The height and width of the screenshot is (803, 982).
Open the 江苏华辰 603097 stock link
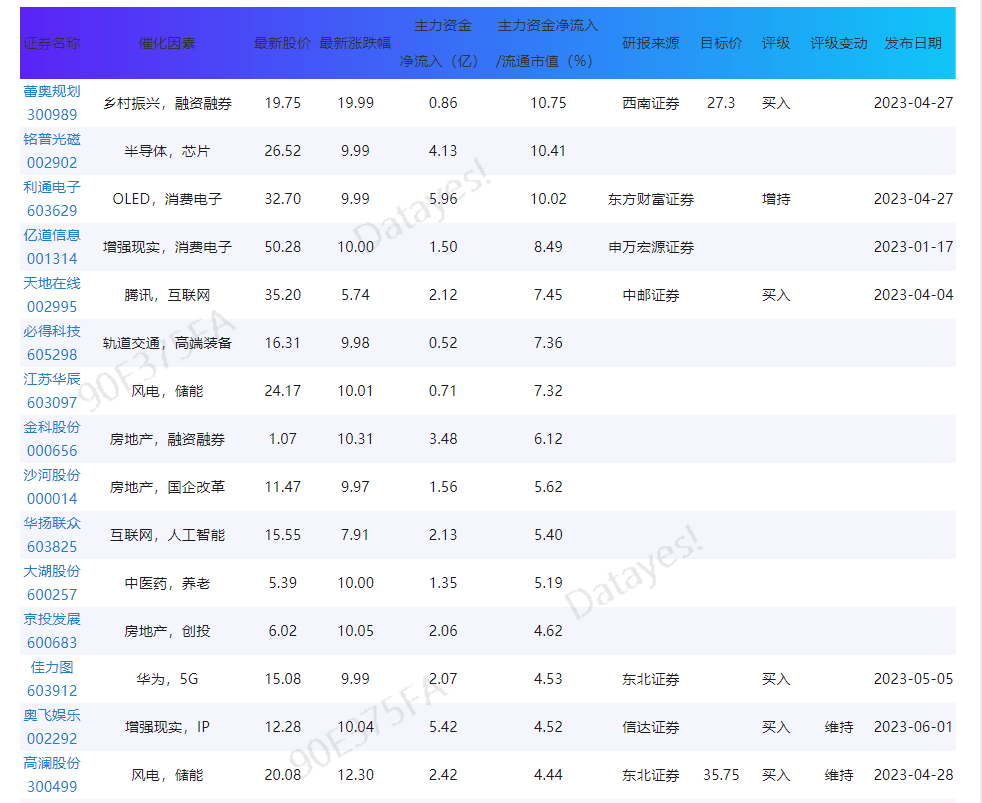(x=52, y=391)
